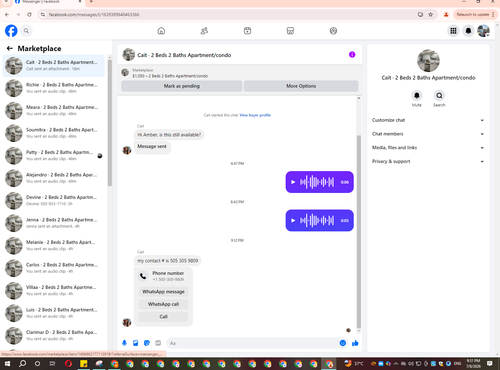Bookmark this page with star icon
Screen dimensions: 500x370
[x=431, y=14]
